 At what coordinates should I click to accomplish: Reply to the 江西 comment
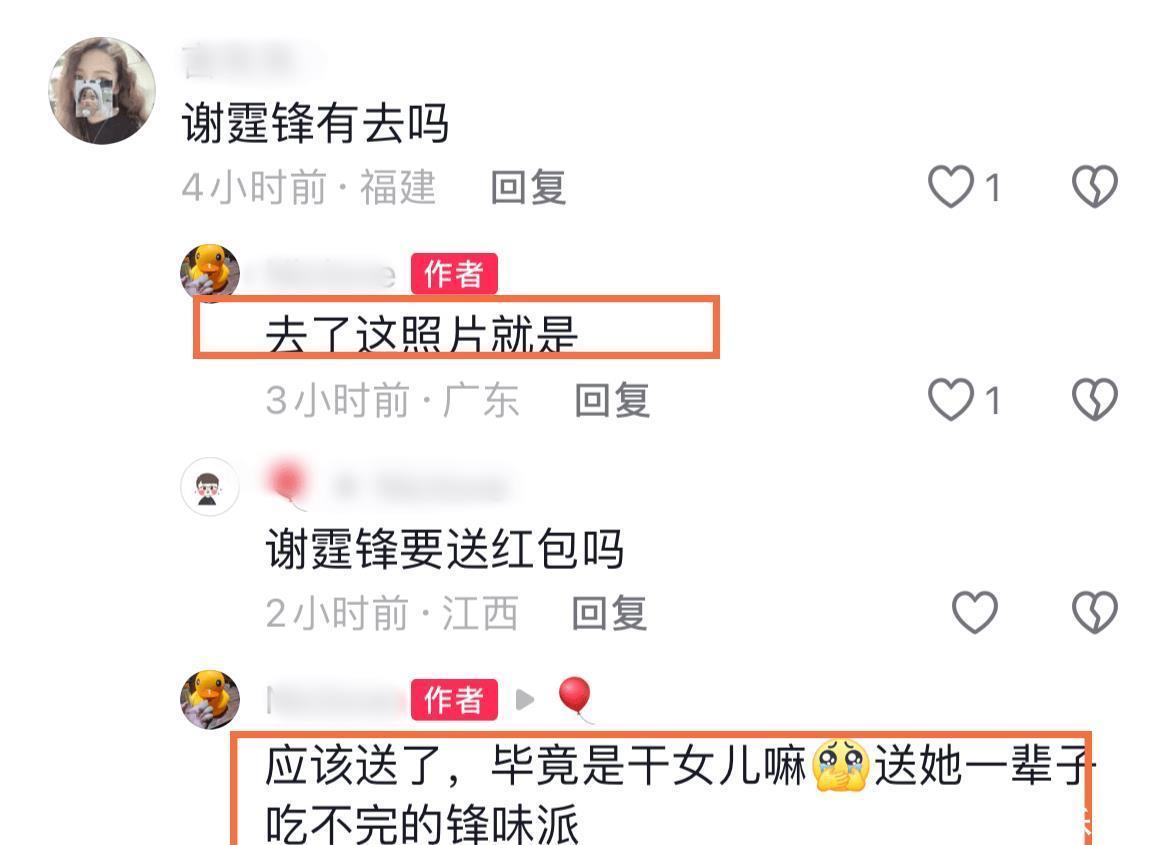point(610,614)
